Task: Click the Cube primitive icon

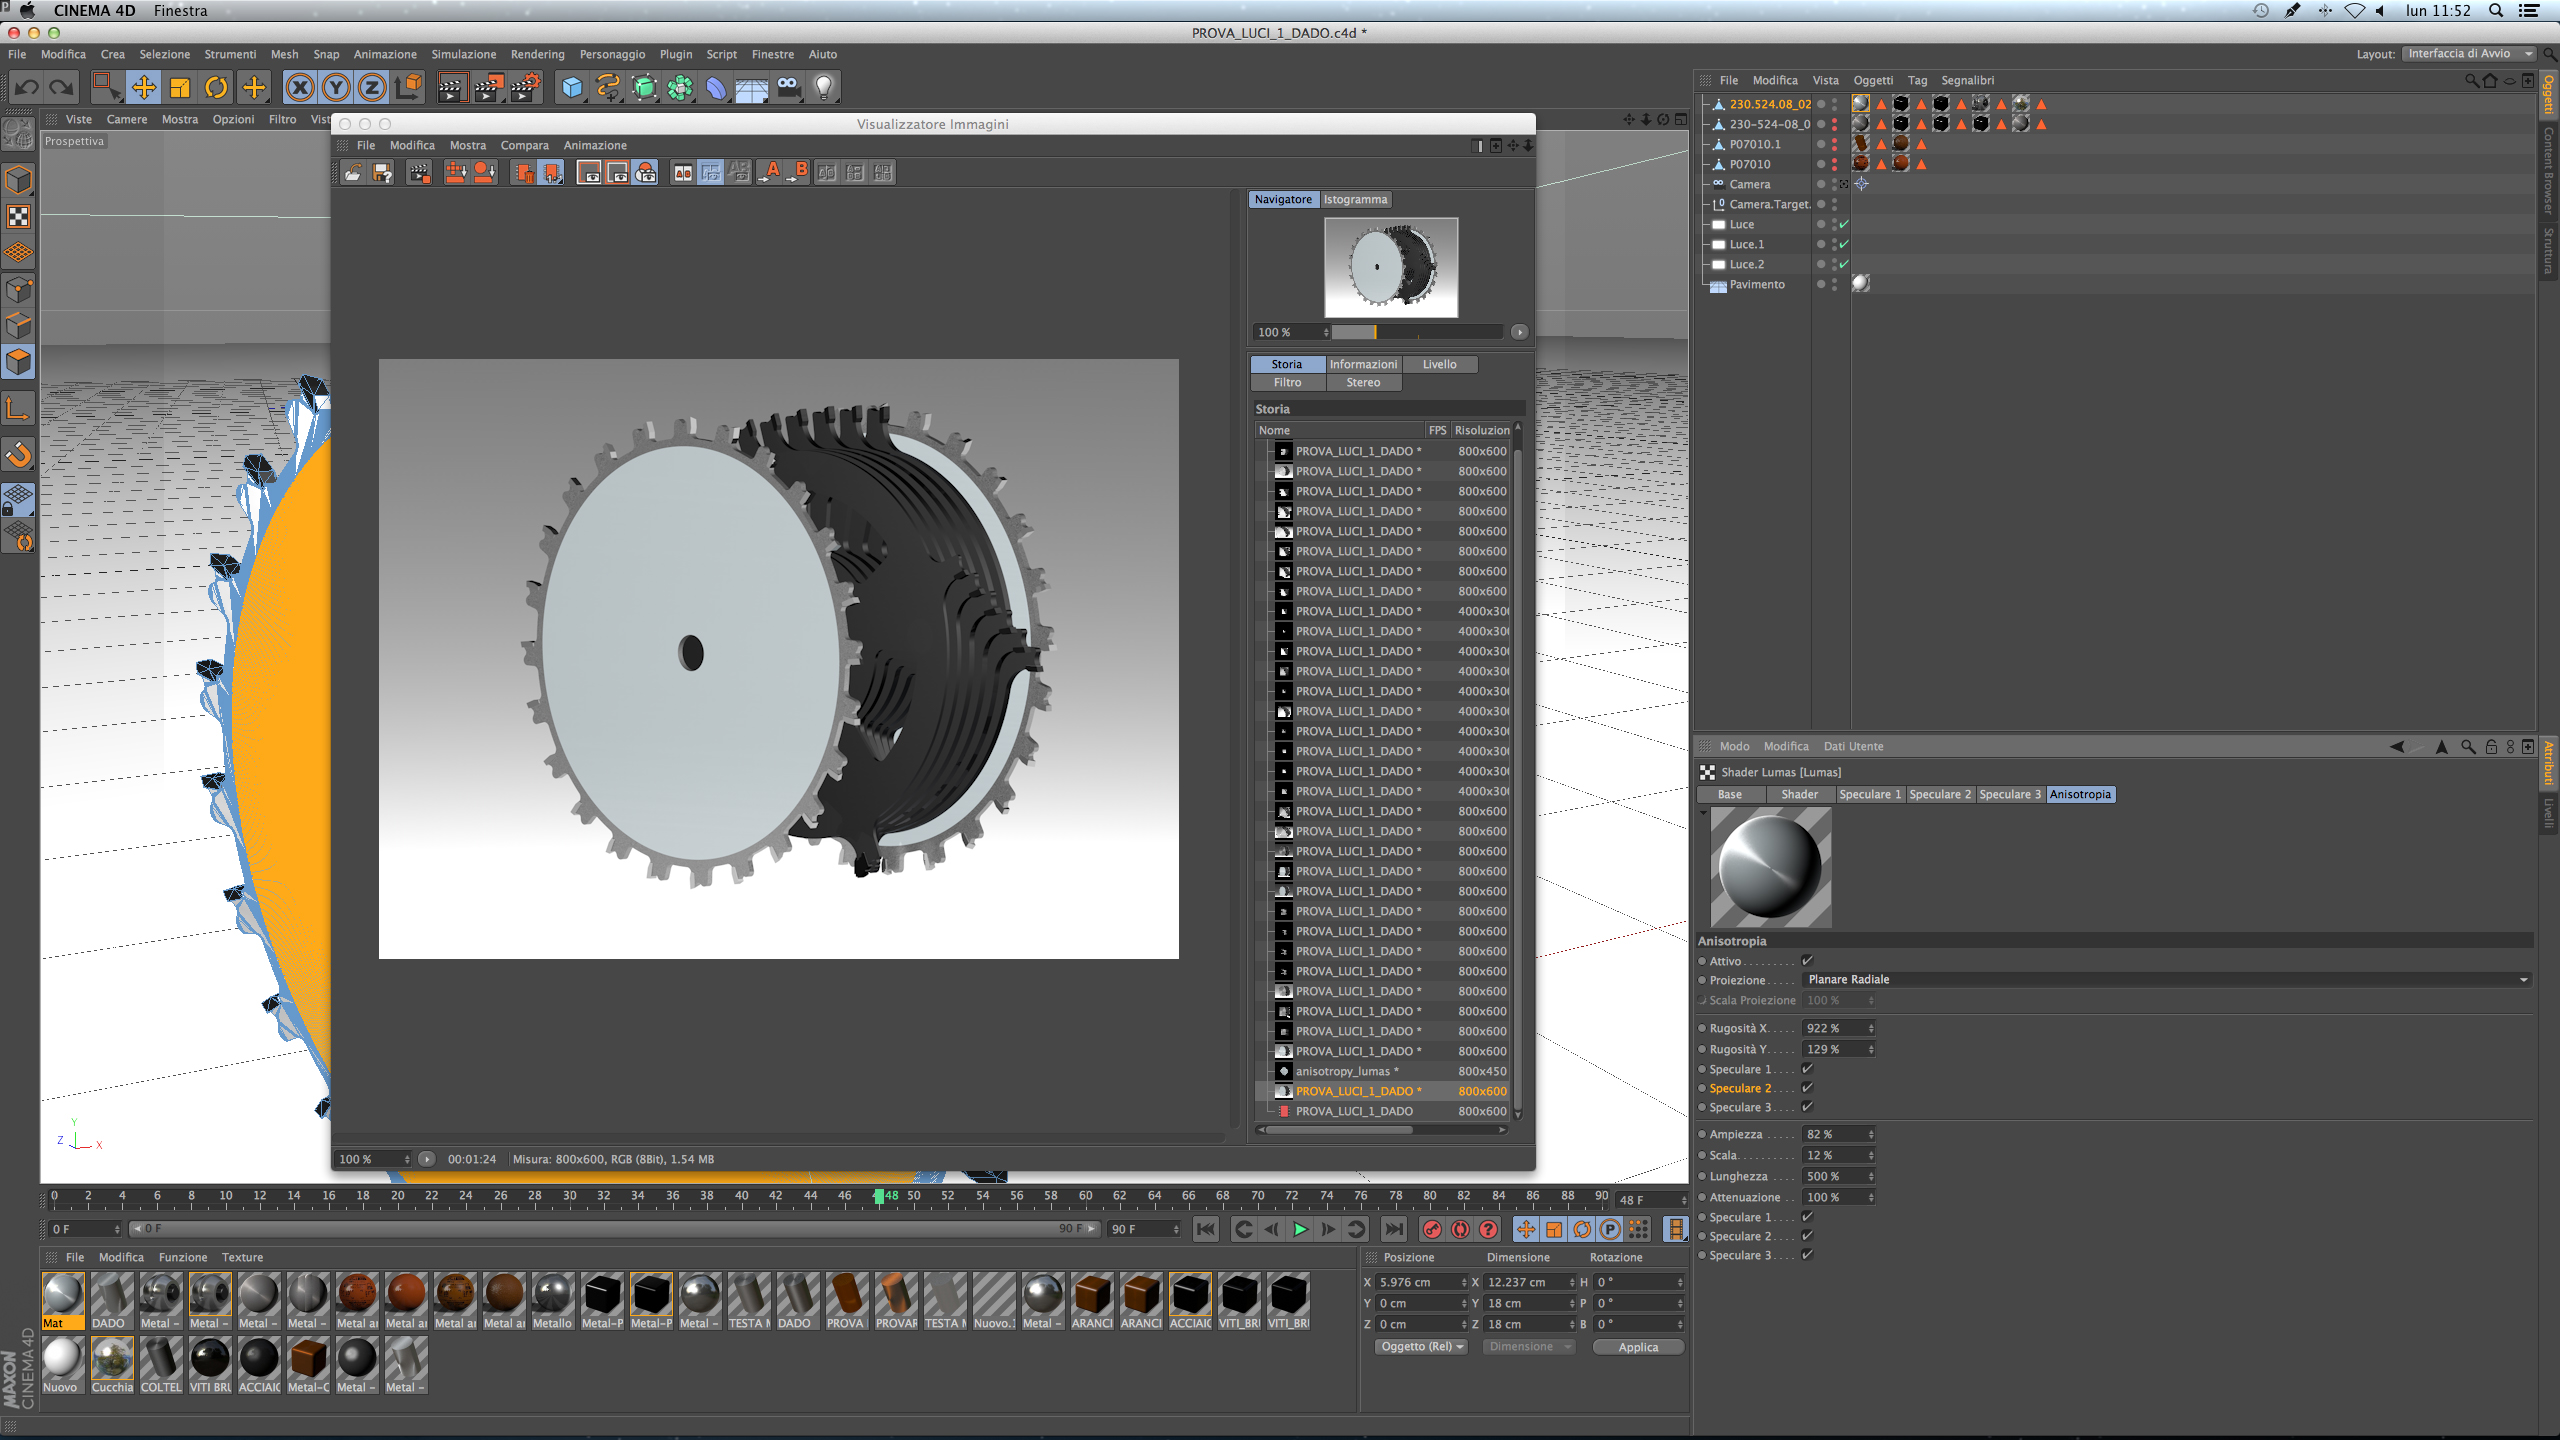Action: click(x=571, y=88)
